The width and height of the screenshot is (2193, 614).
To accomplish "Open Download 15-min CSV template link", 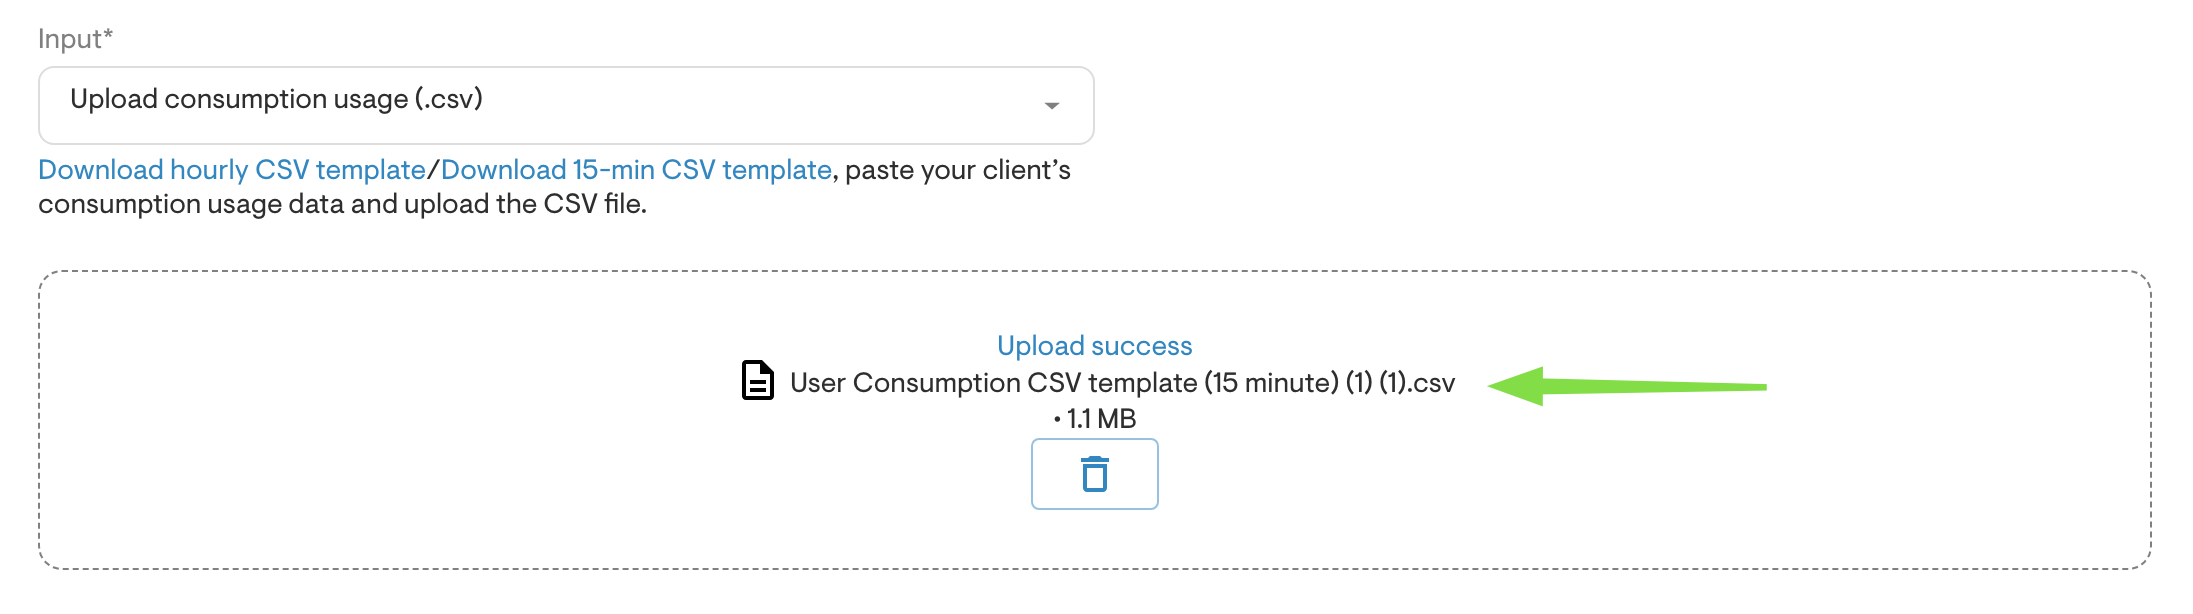I will coord(634,169).
